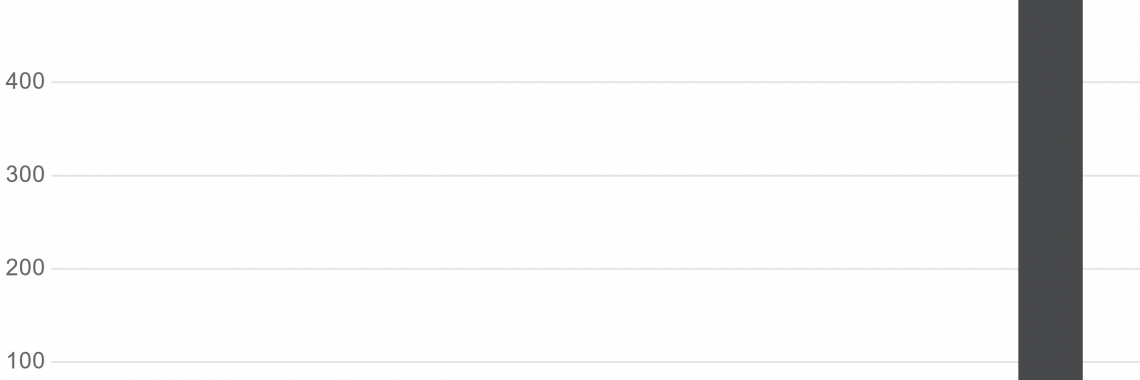The height and width of the screenshot is (380, 1140).
Task: Click the 100 horizontal gridline
Action: 534,362
